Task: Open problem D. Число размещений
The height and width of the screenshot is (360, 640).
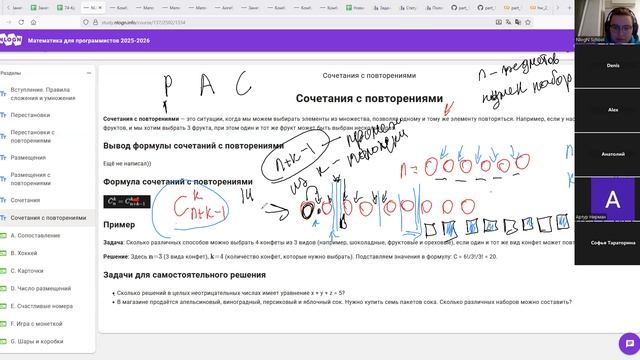Action: click(x=40, y=288)
